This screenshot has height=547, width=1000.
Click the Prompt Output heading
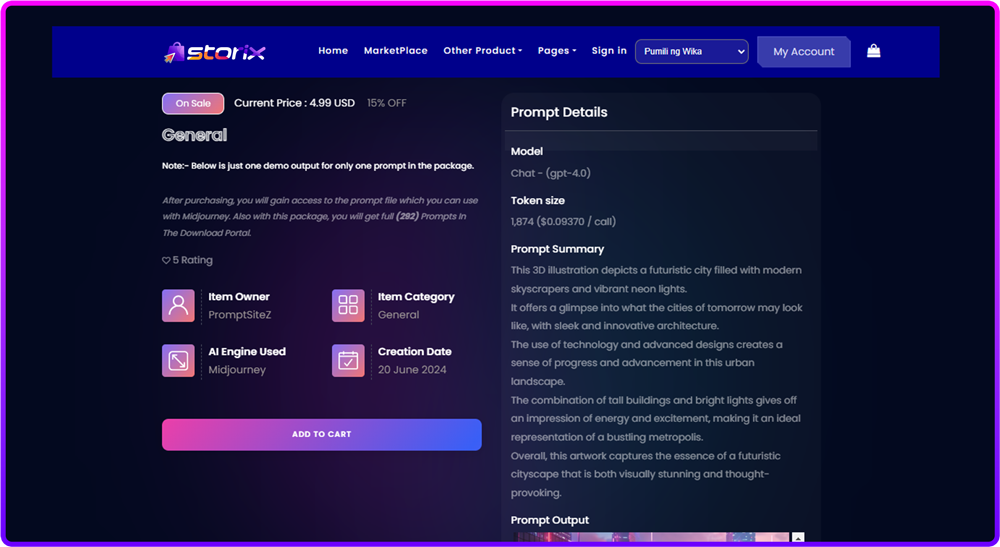[x=550, y=520]
